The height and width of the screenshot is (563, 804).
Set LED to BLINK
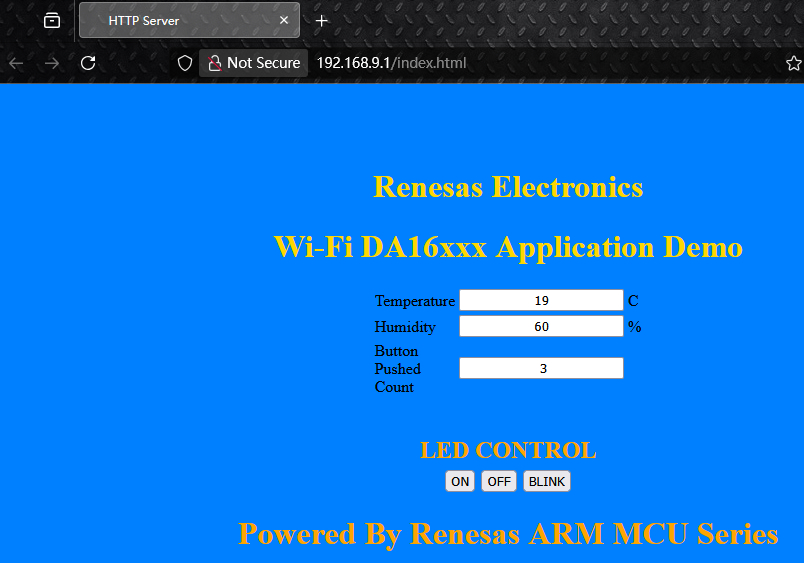tap(547, 481)
